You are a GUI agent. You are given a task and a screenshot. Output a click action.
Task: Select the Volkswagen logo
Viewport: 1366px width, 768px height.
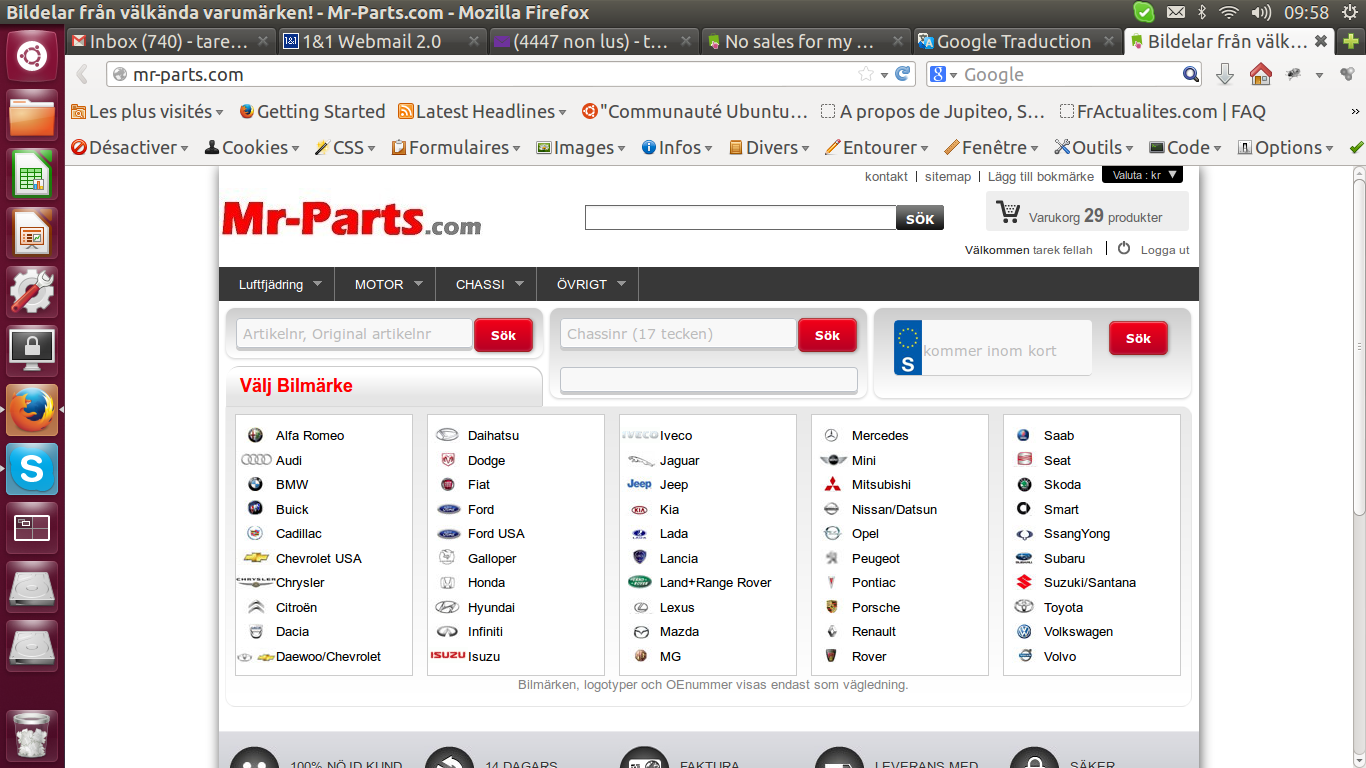point(1024,631)
